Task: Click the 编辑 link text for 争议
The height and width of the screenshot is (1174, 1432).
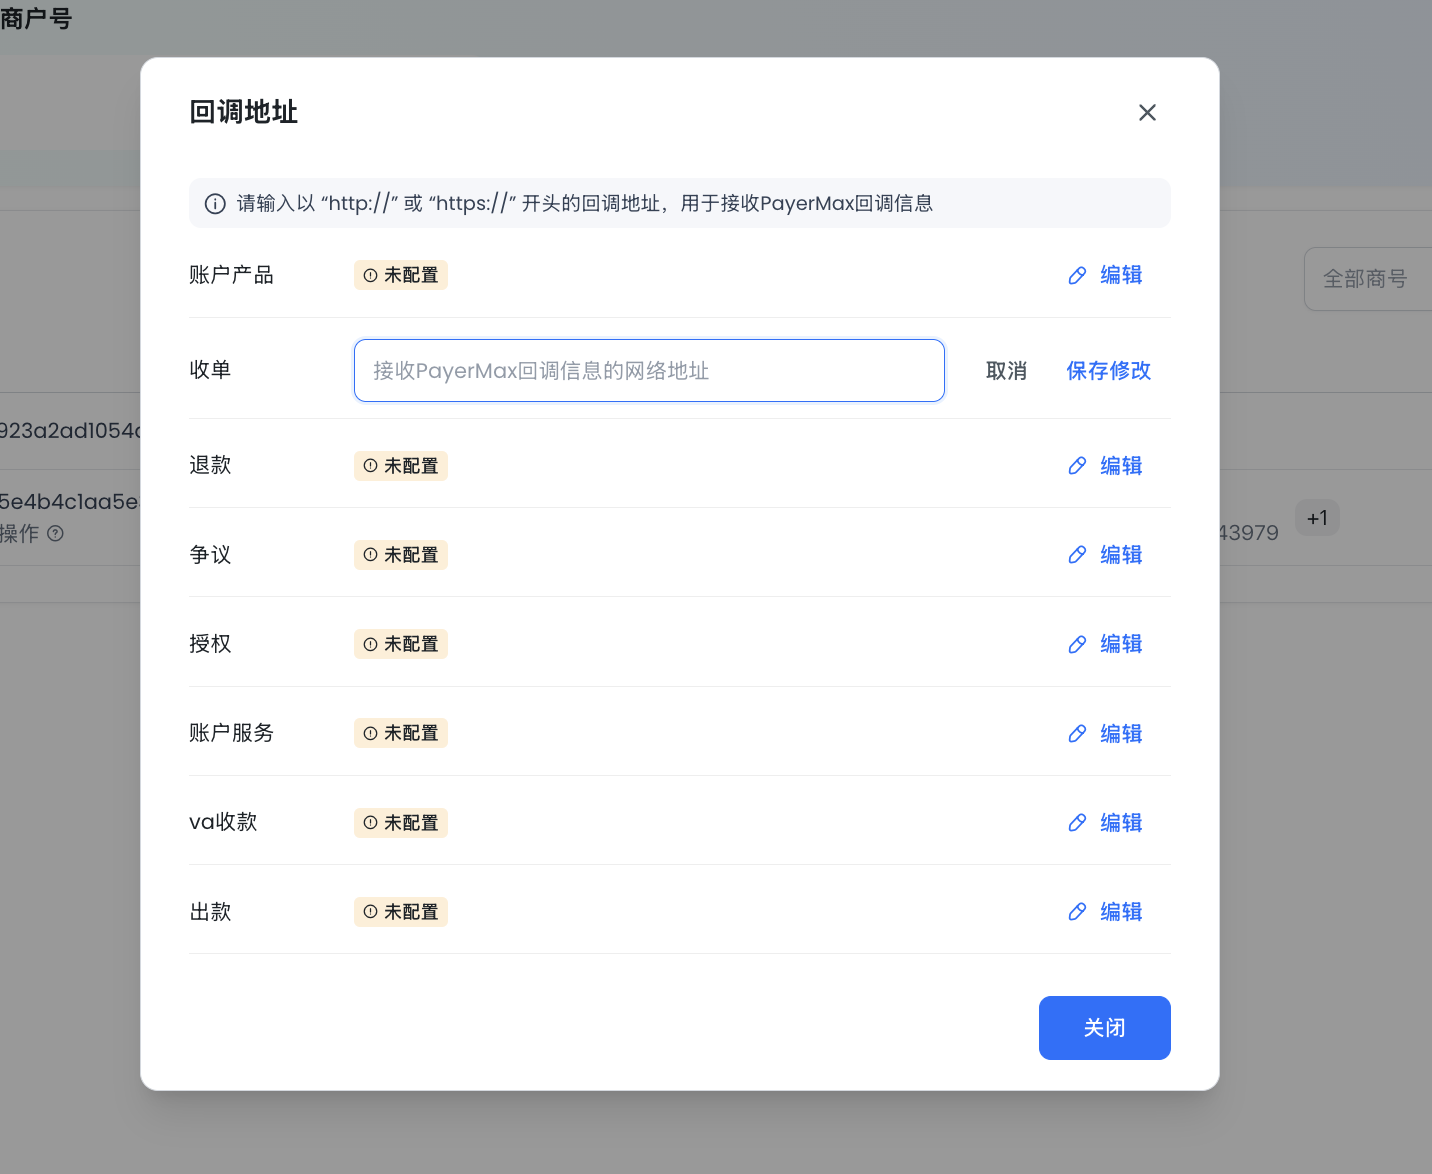Action: 1121,555
